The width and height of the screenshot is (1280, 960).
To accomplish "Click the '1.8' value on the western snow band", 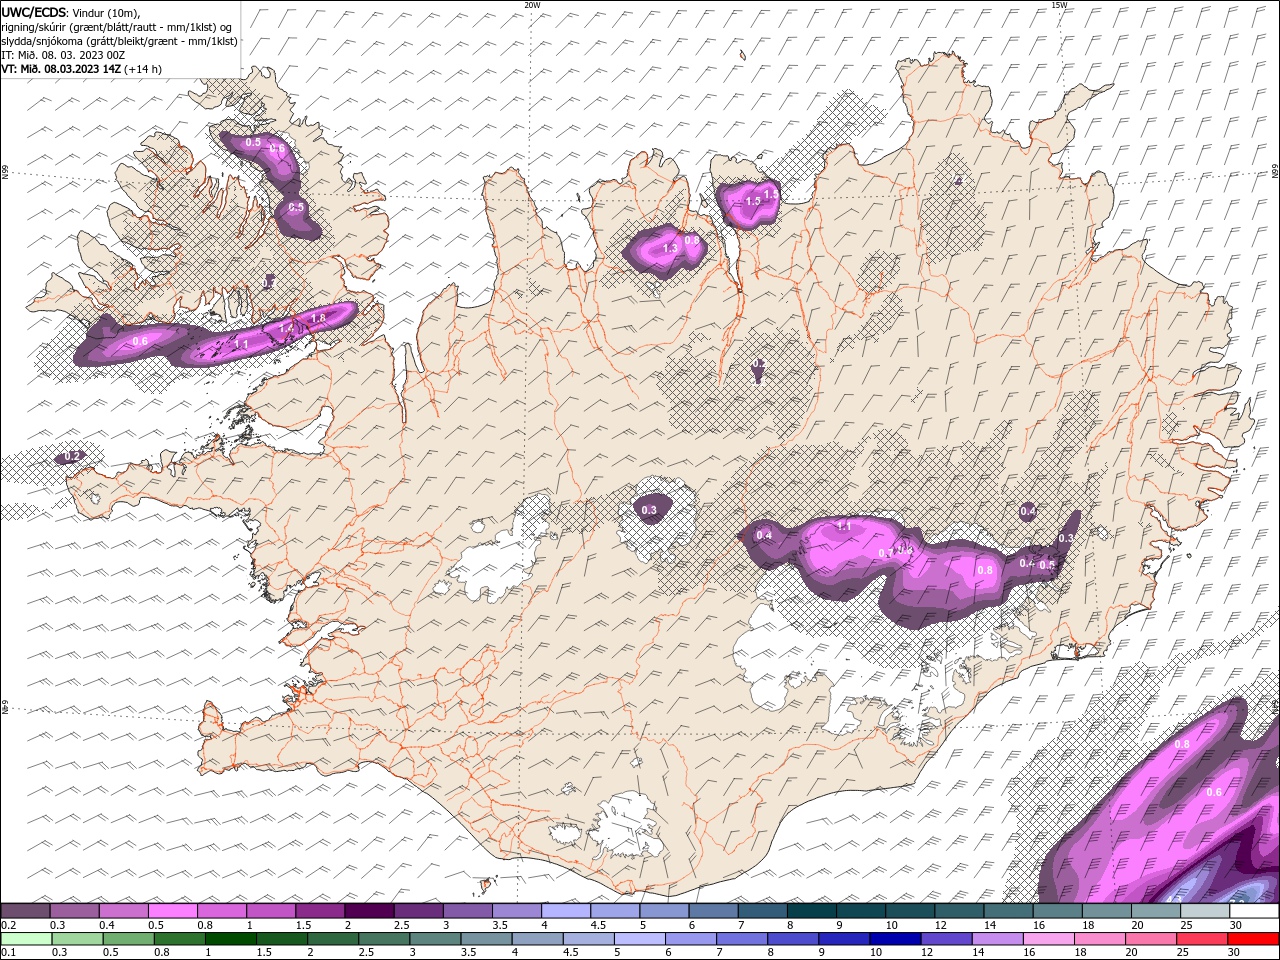I will point(319,318).
